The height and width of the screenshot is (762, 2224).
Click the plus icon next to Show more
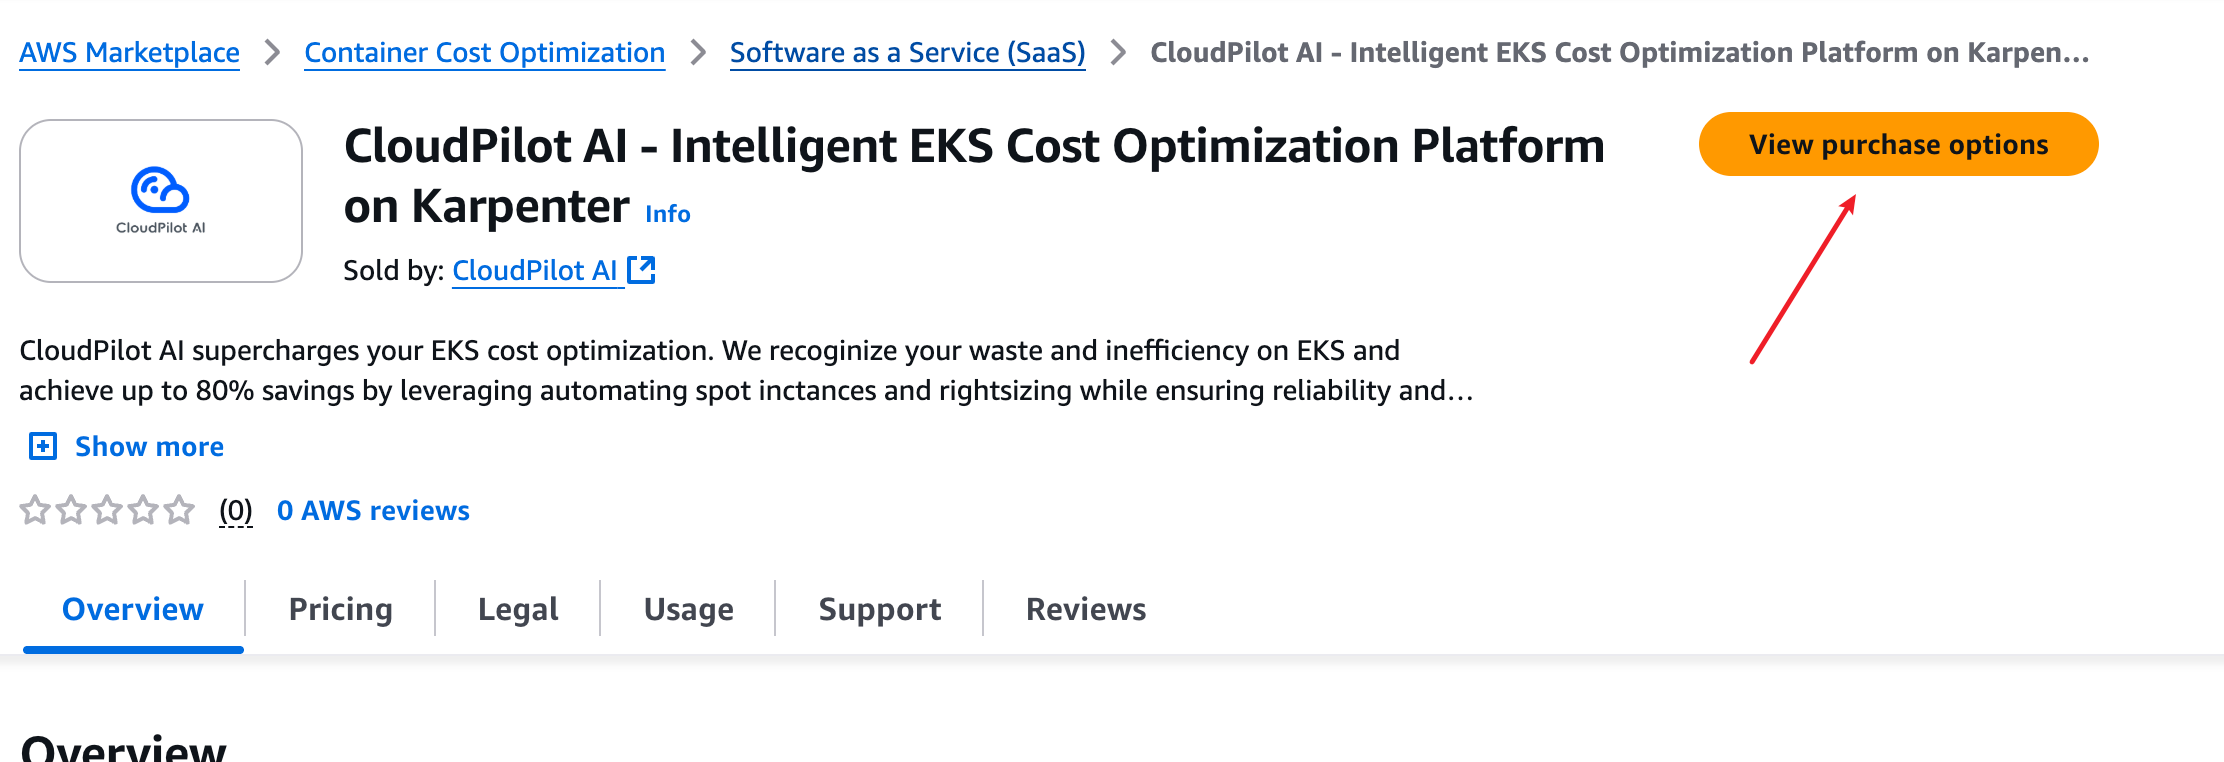pos(43,446)
